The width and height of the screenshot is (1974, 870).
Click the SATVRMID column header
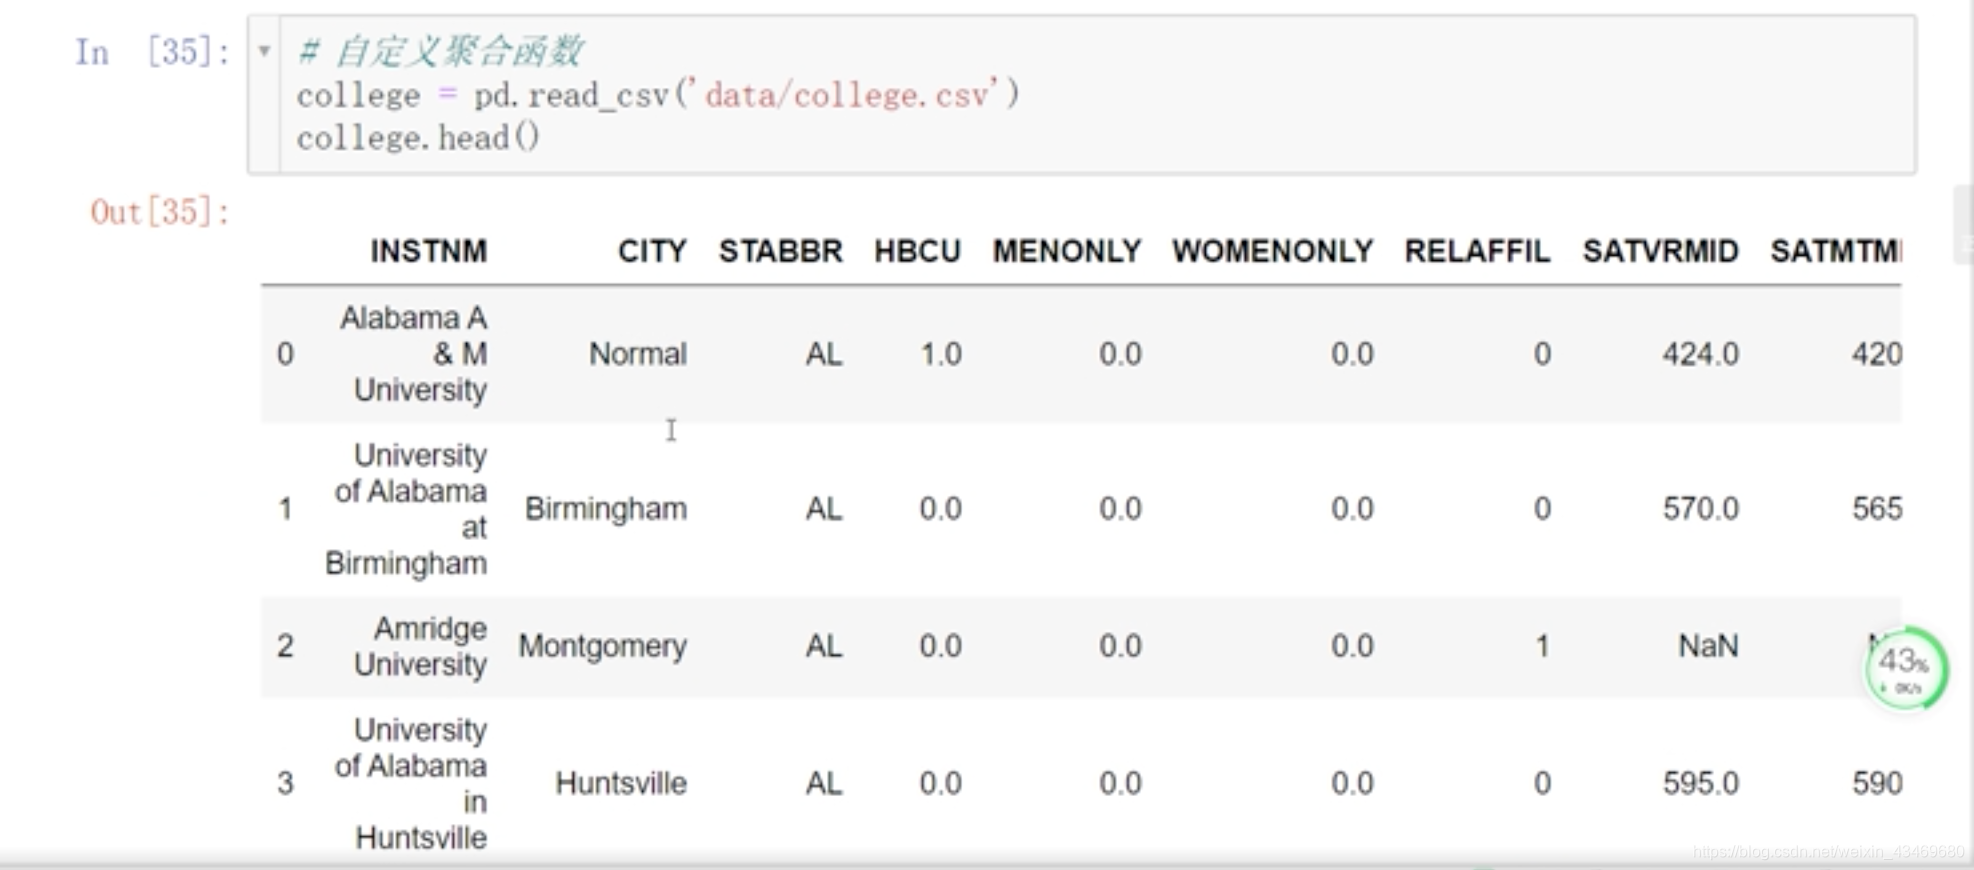[1660, 251]
